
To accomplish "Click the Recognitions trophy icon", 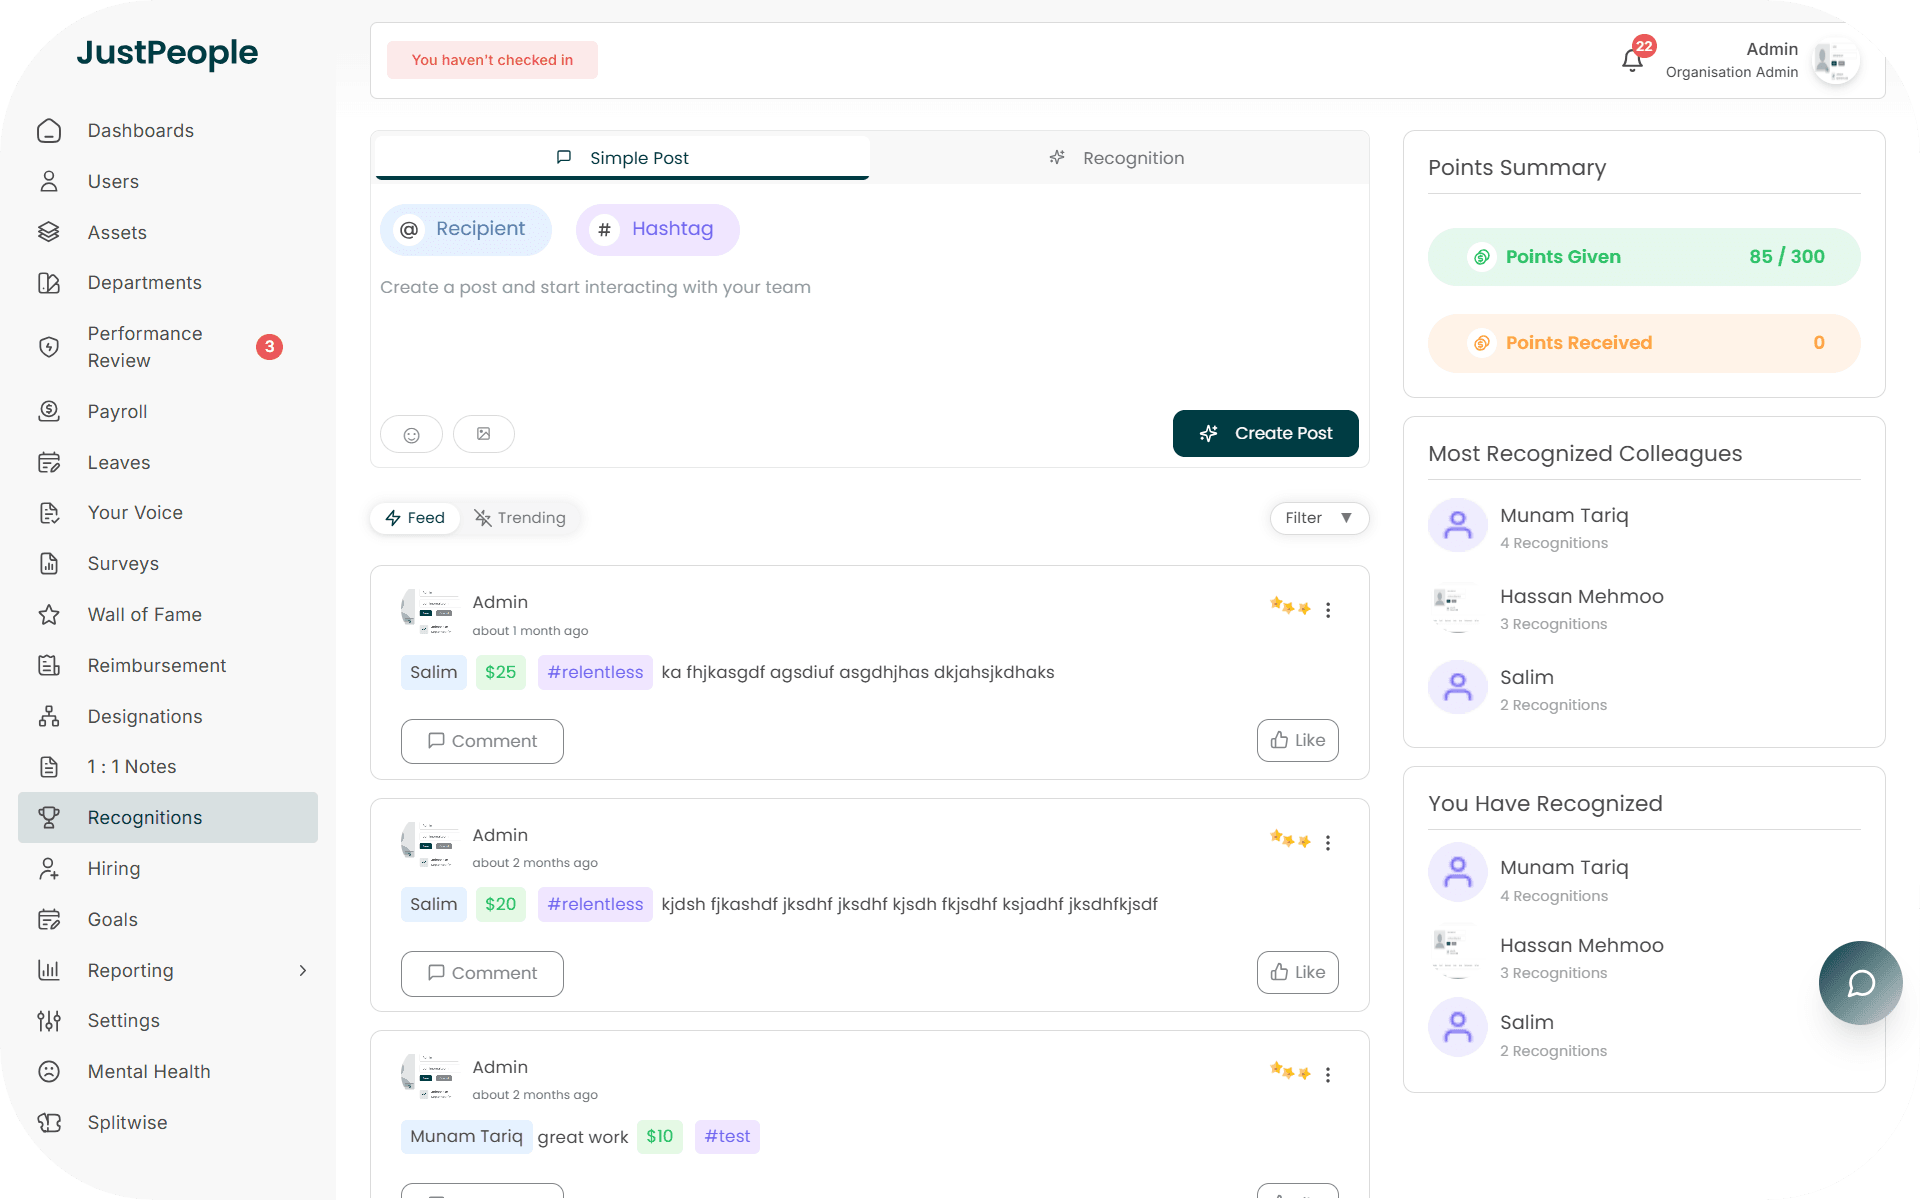I will coord(49,818).
